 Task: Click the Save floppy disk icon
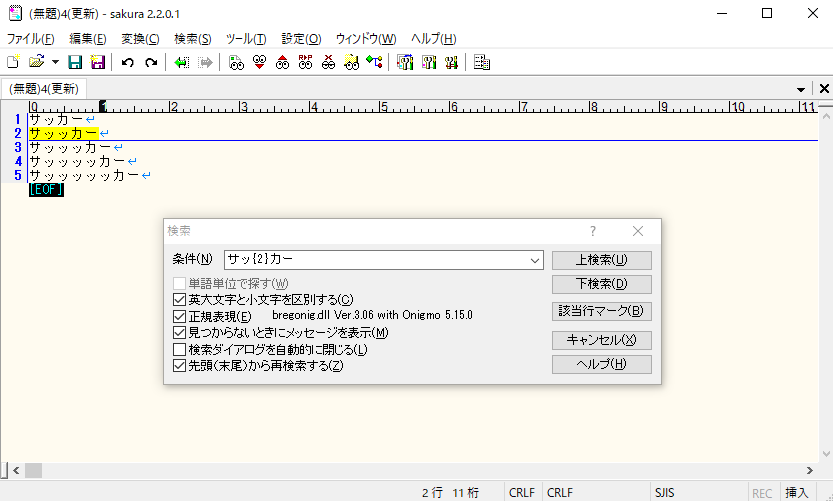74,62
